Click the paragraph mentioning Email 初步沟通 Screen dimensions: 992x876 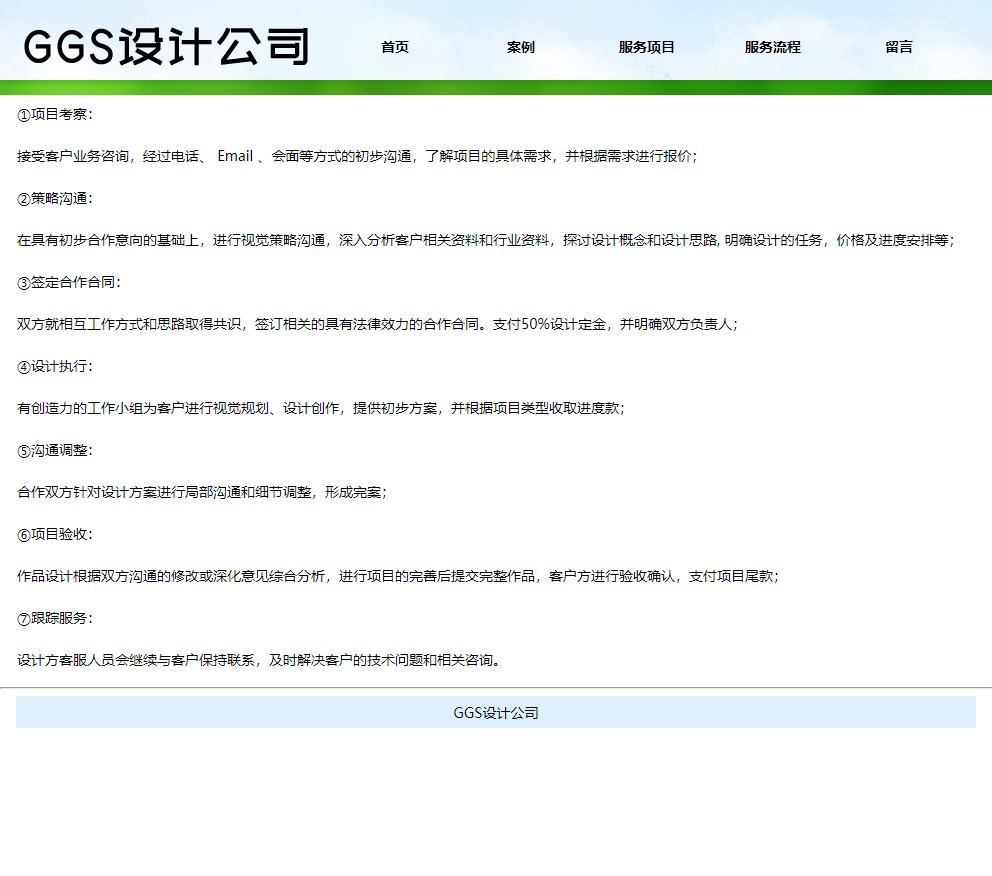357,156
